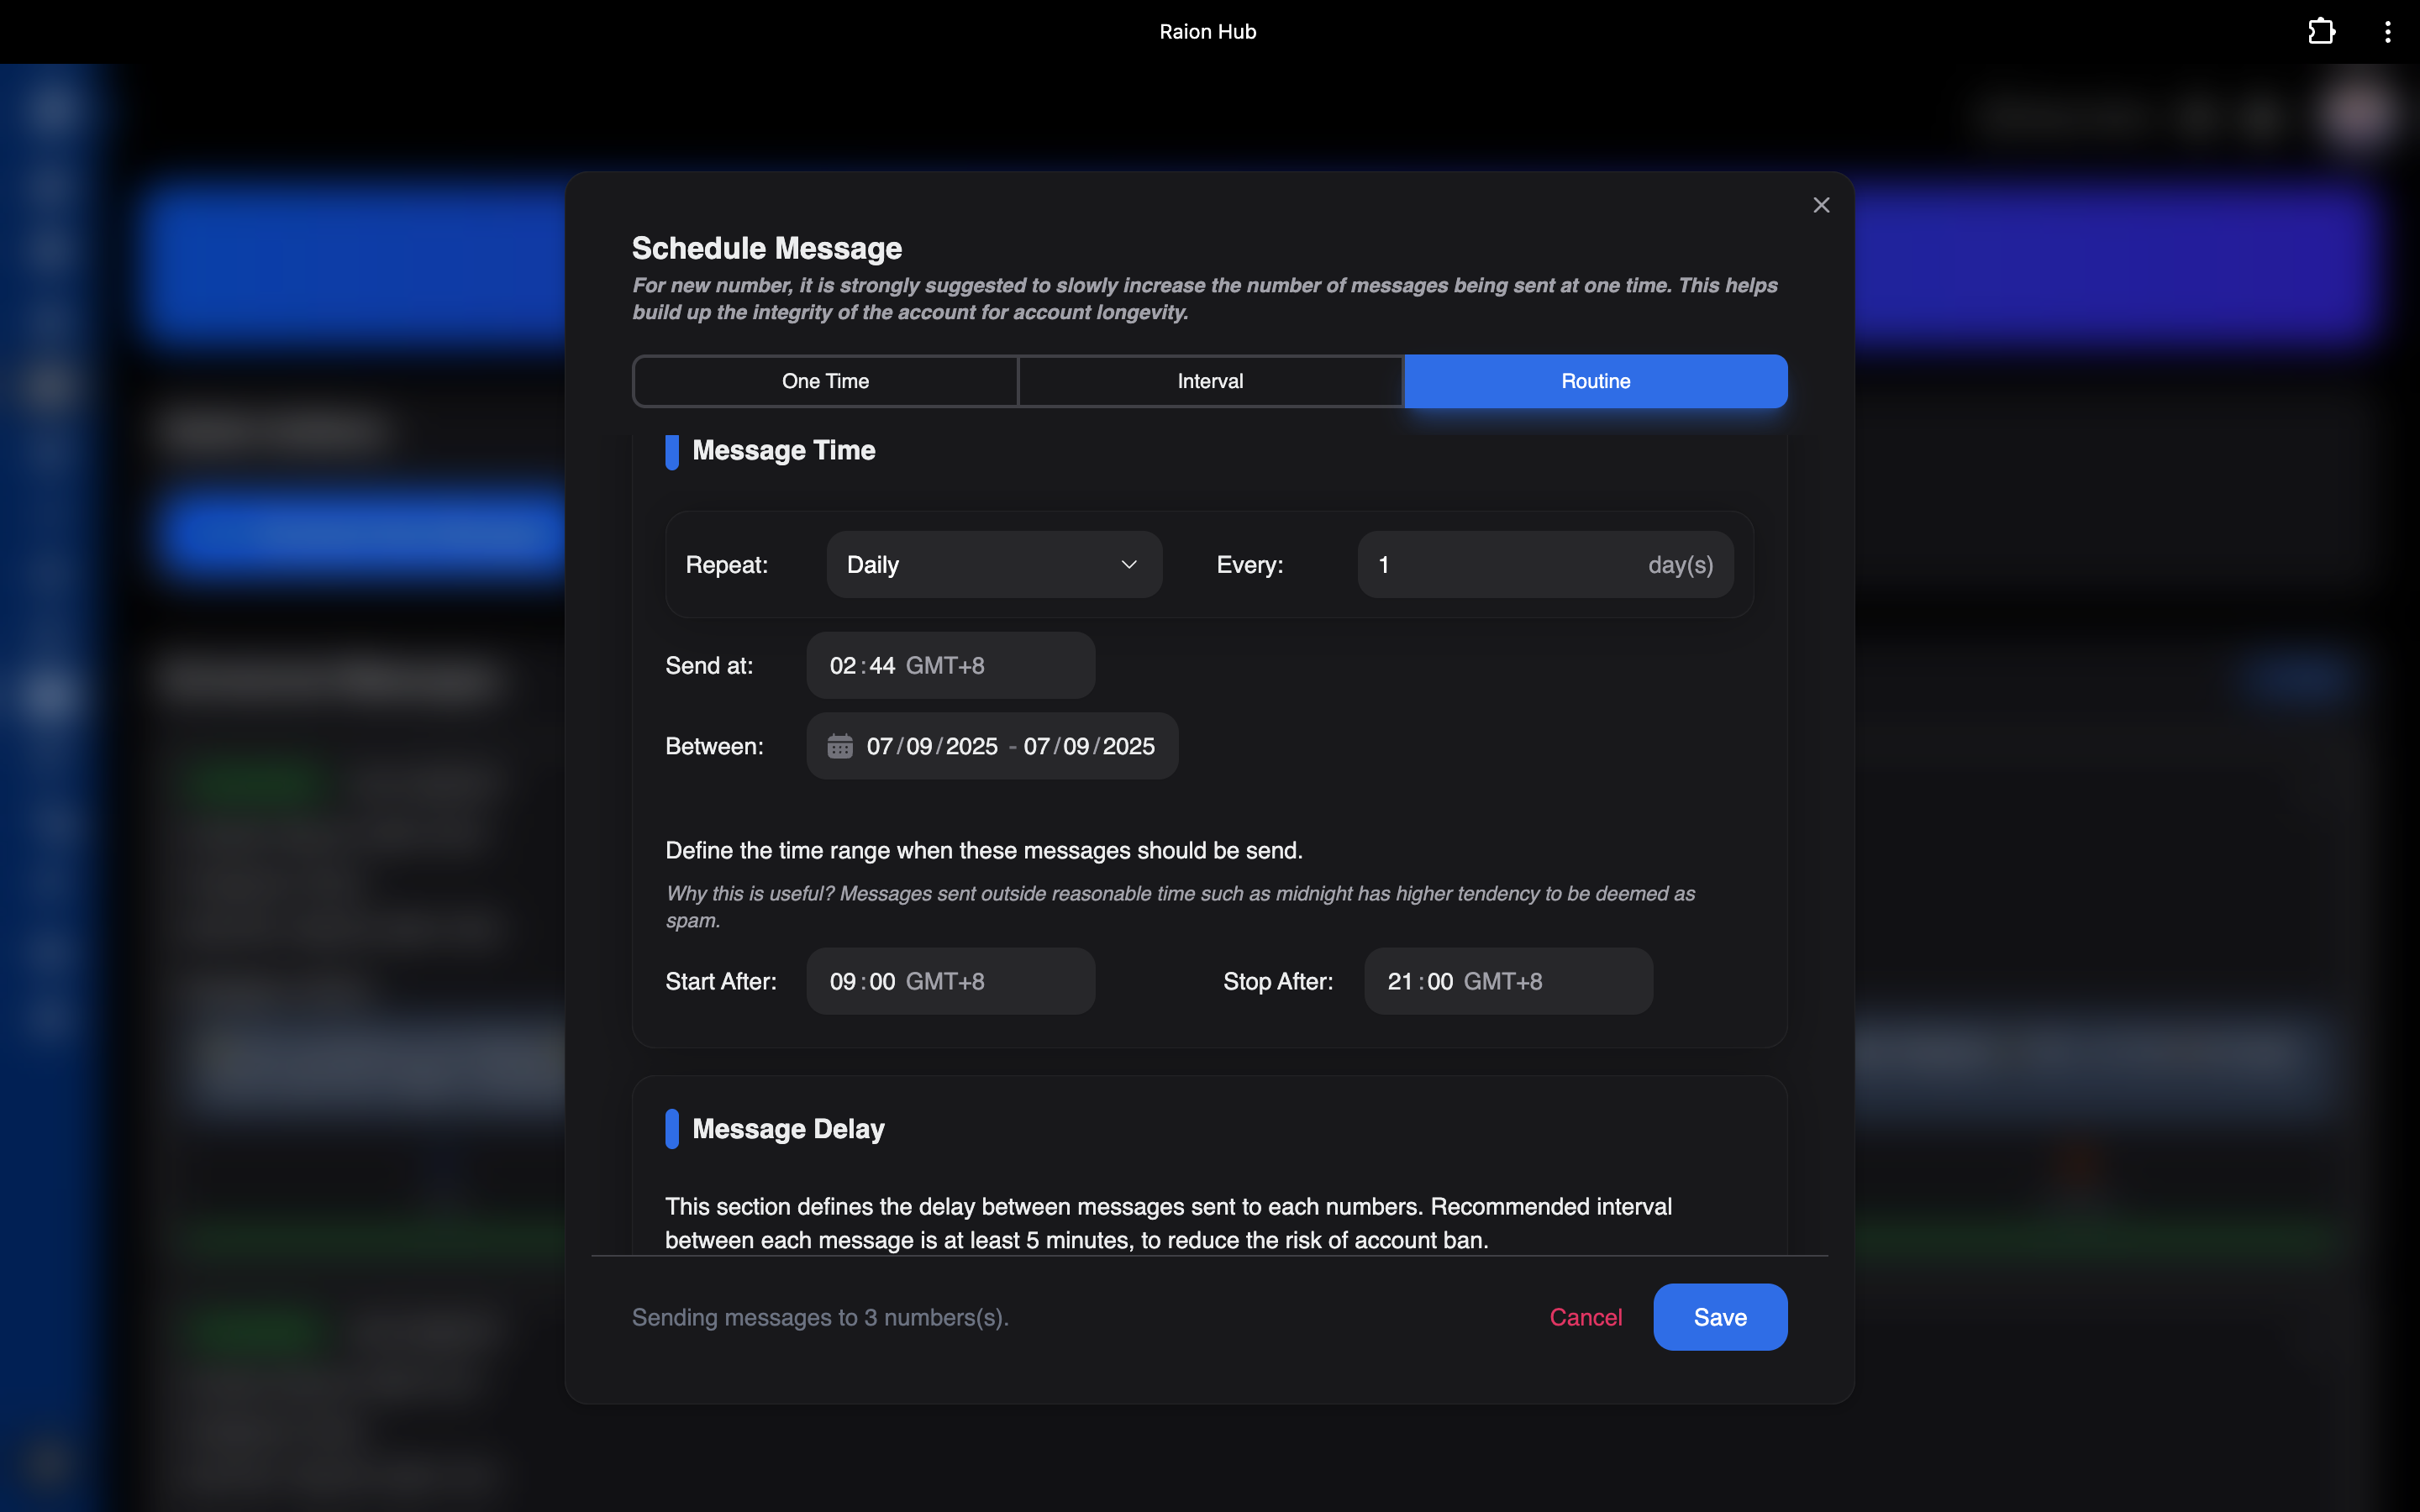Screen dimensions: 2420x1512
Task: Click the Start After hour 09
Action: pos(843,982)
